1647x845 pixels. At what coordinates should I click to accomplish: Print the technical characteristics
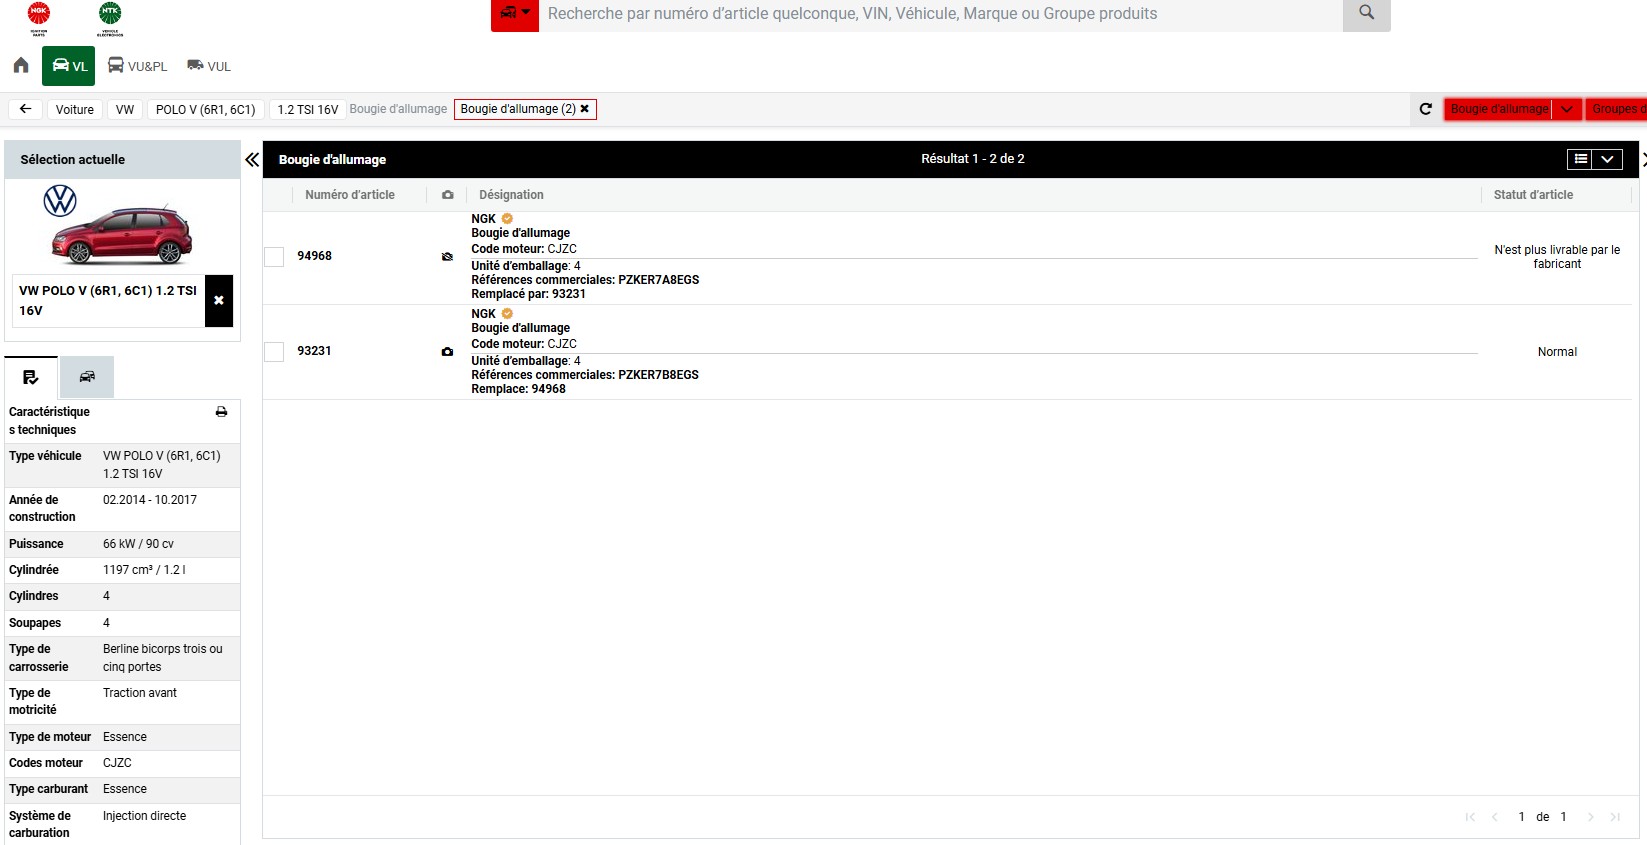click(x=221, y=412)
